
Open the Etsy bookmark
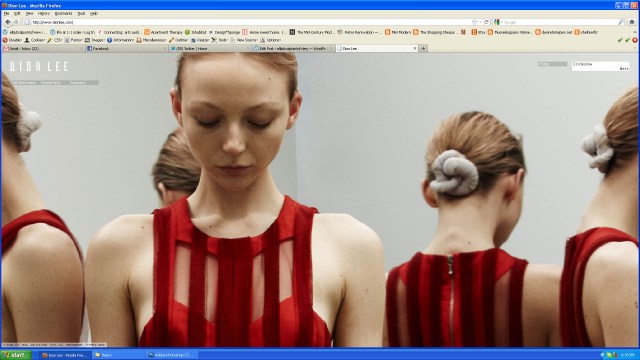(478, 32)
